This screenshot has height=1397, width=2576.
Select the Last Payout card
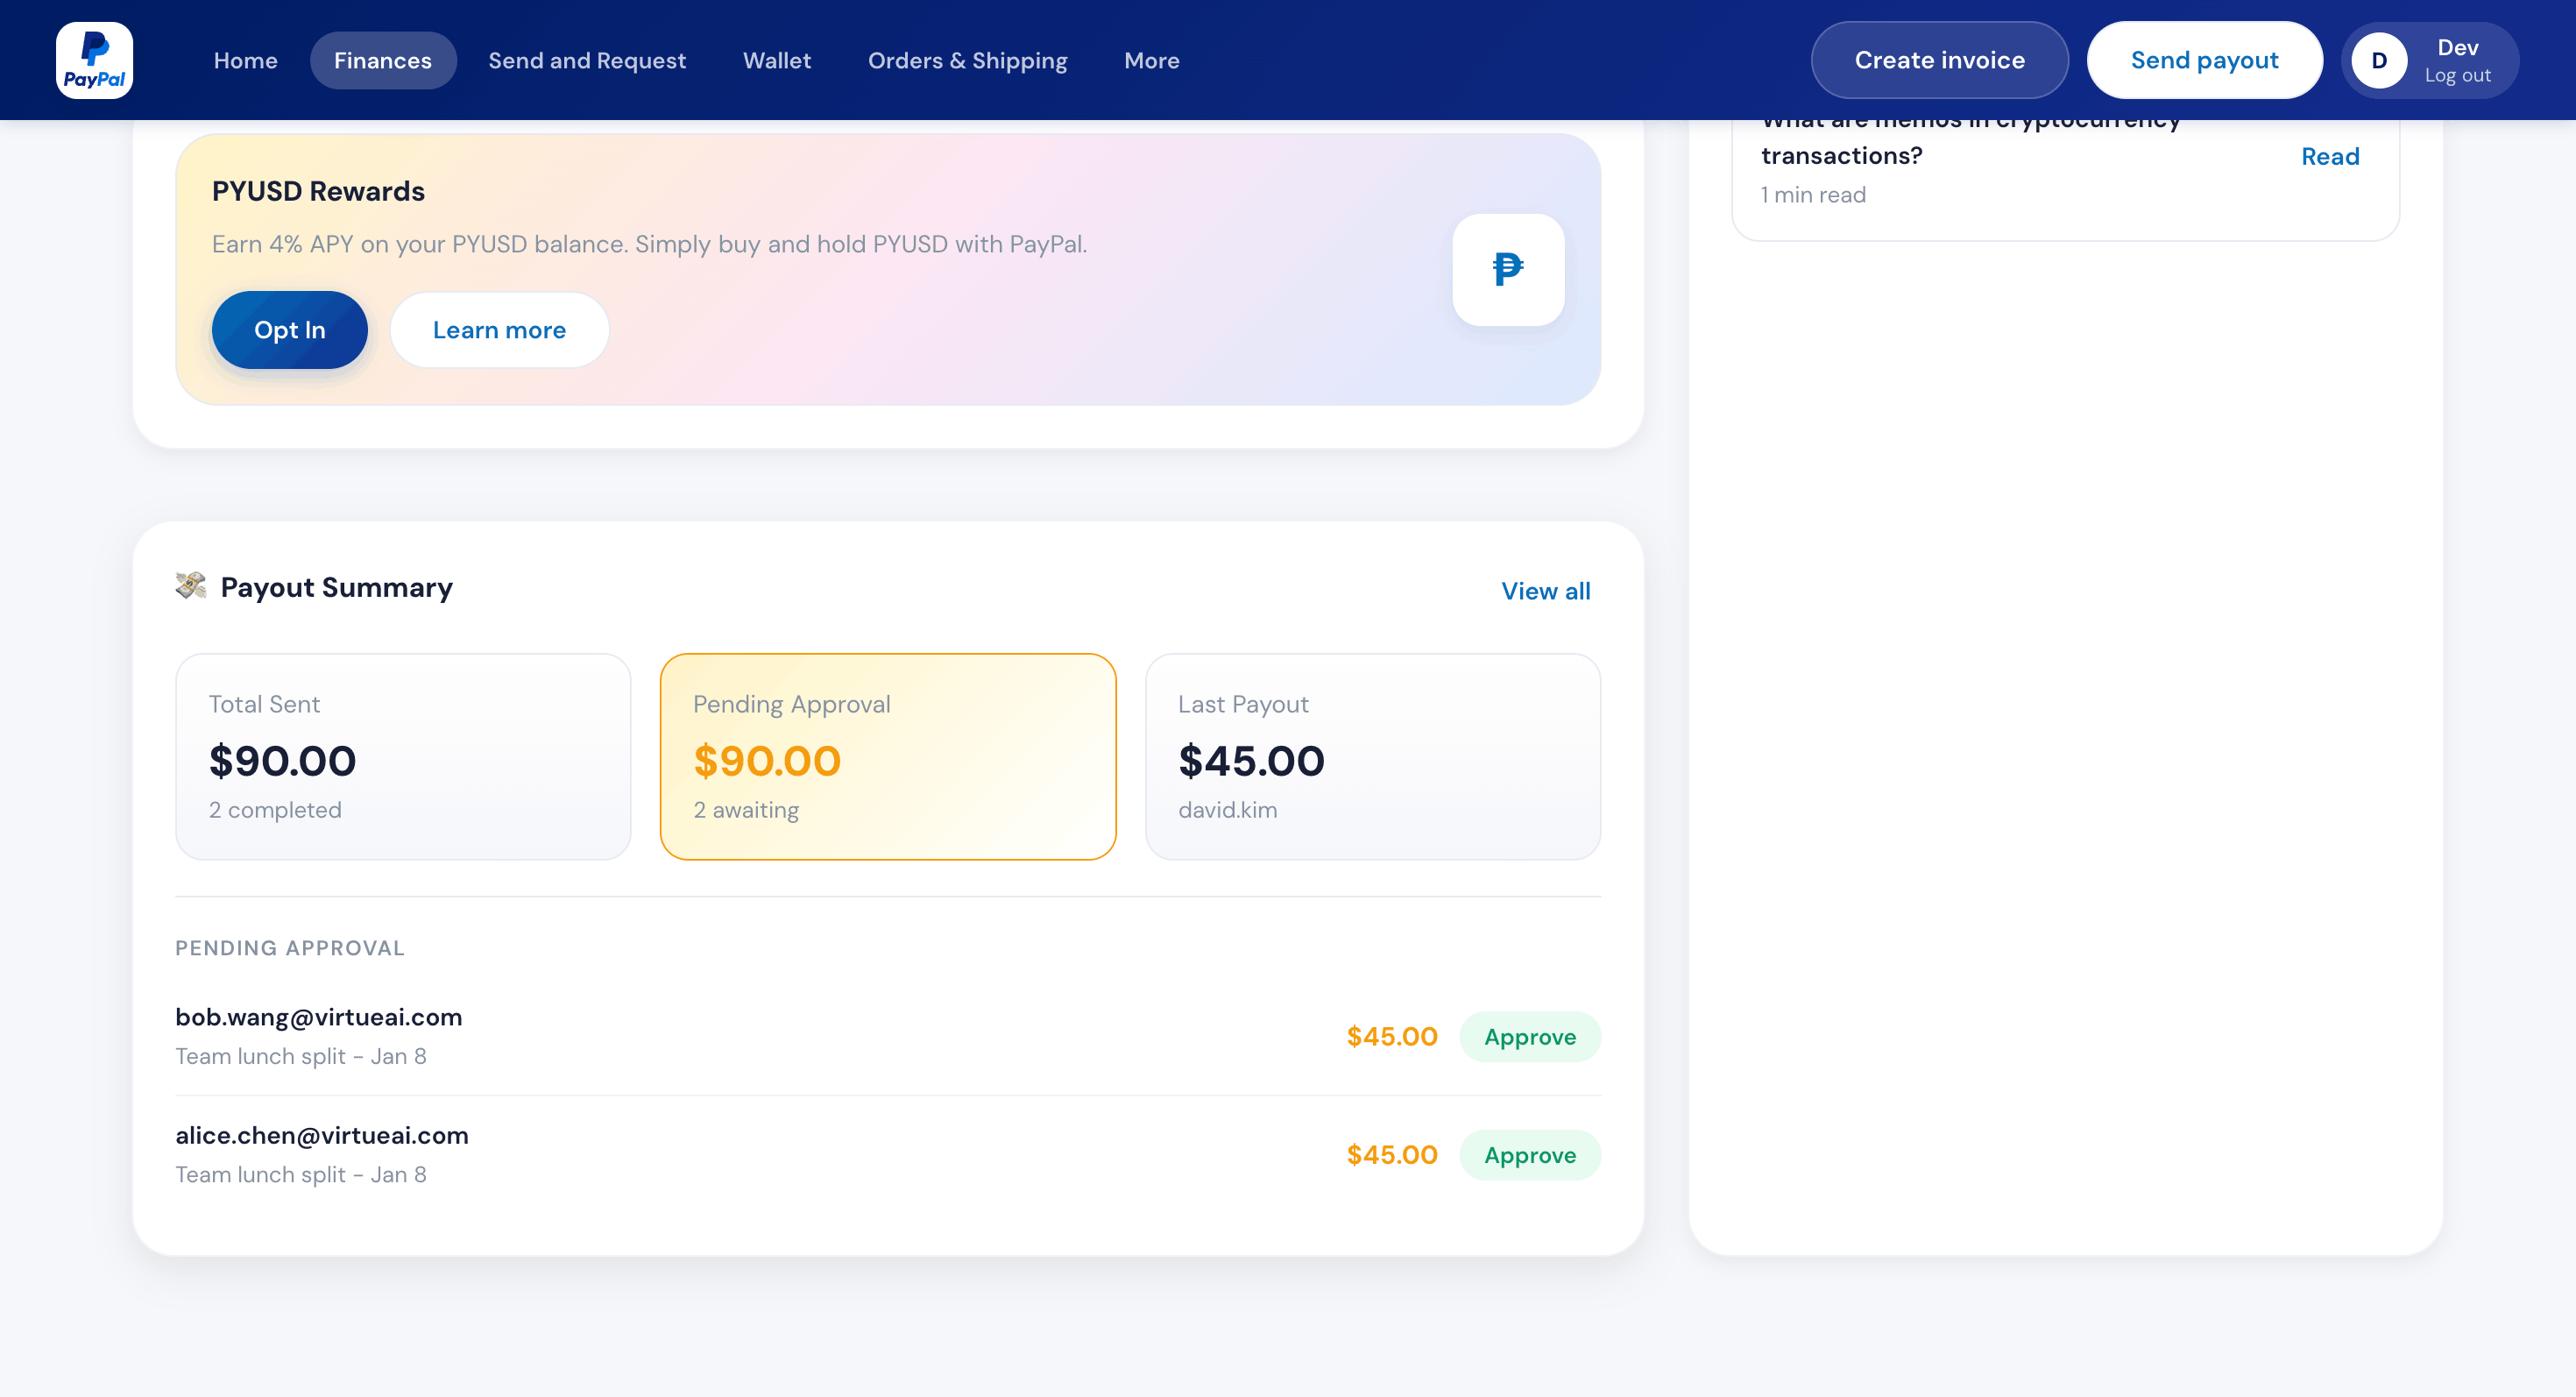1373,757
